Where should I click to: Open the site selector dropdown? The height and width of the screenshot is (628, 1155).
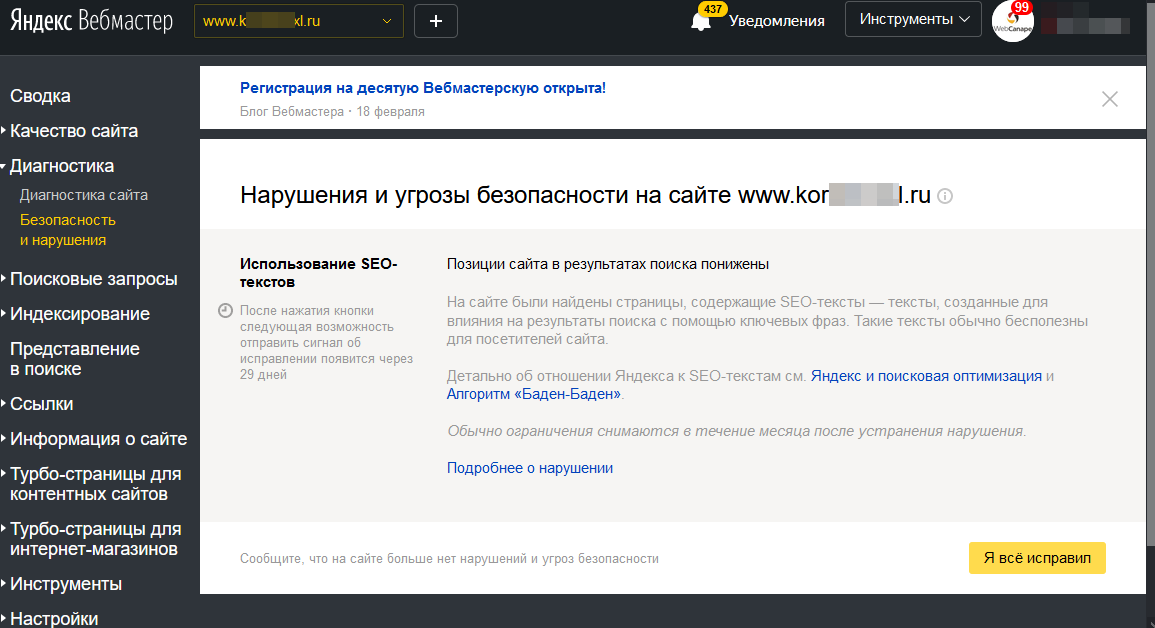[298, 21]
